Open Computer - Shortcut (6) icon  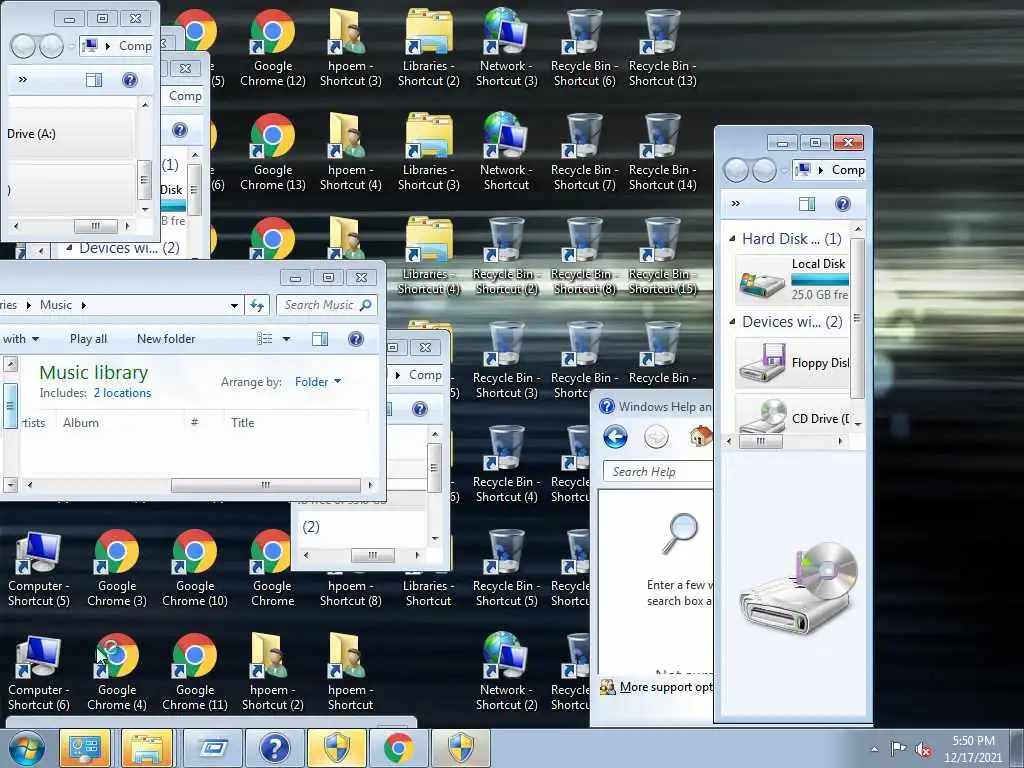[x=39, y=671]
